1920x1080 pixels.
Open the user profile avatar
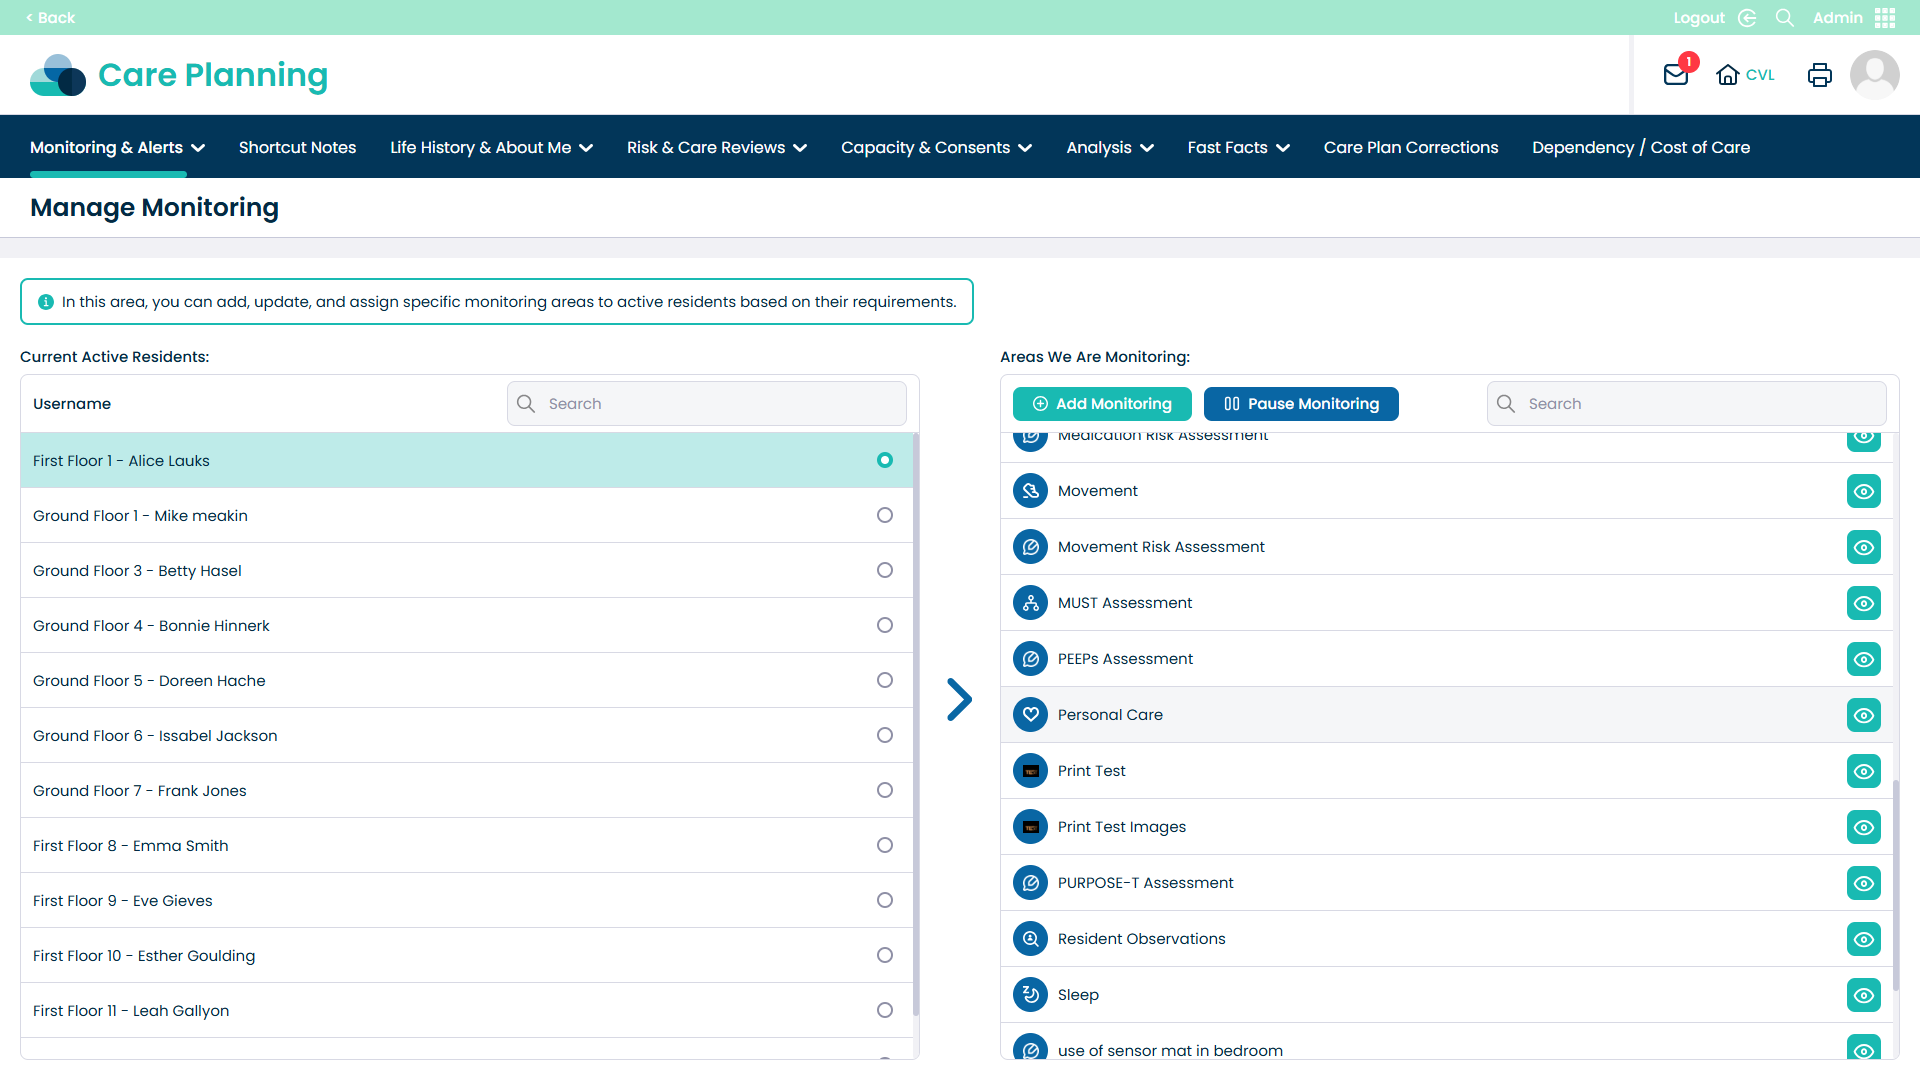click(x=1874, y=75)
